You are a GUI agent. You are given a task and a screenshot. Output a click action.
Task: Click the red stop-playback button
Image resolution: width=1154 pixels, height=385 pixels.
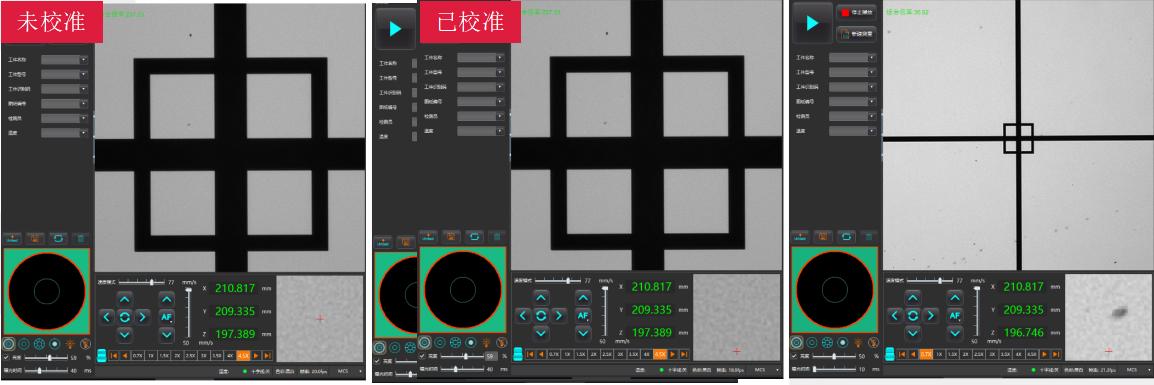(x=856, y=13)
